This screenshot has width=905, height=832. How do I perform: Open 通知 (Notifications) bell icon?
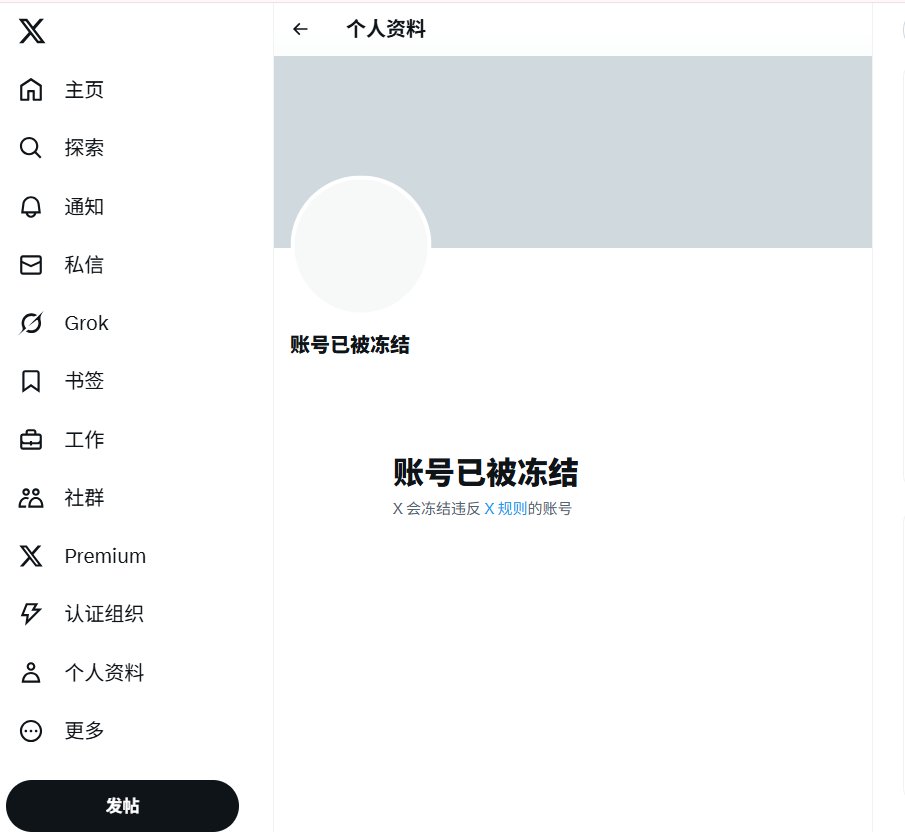point(30,207)
